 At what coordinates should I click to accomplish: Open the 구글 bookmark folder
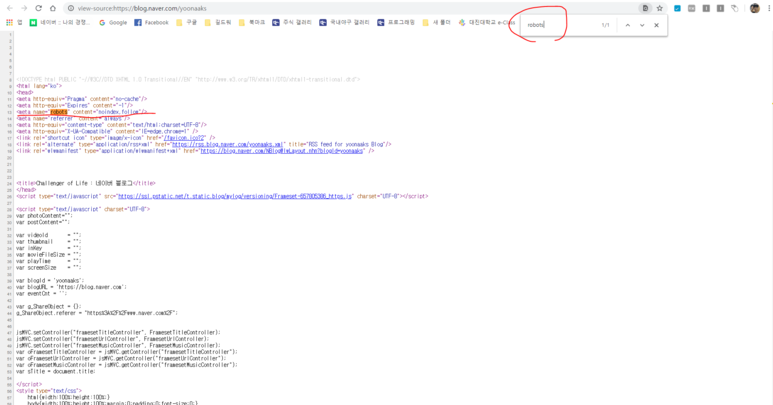coord(186,22)
